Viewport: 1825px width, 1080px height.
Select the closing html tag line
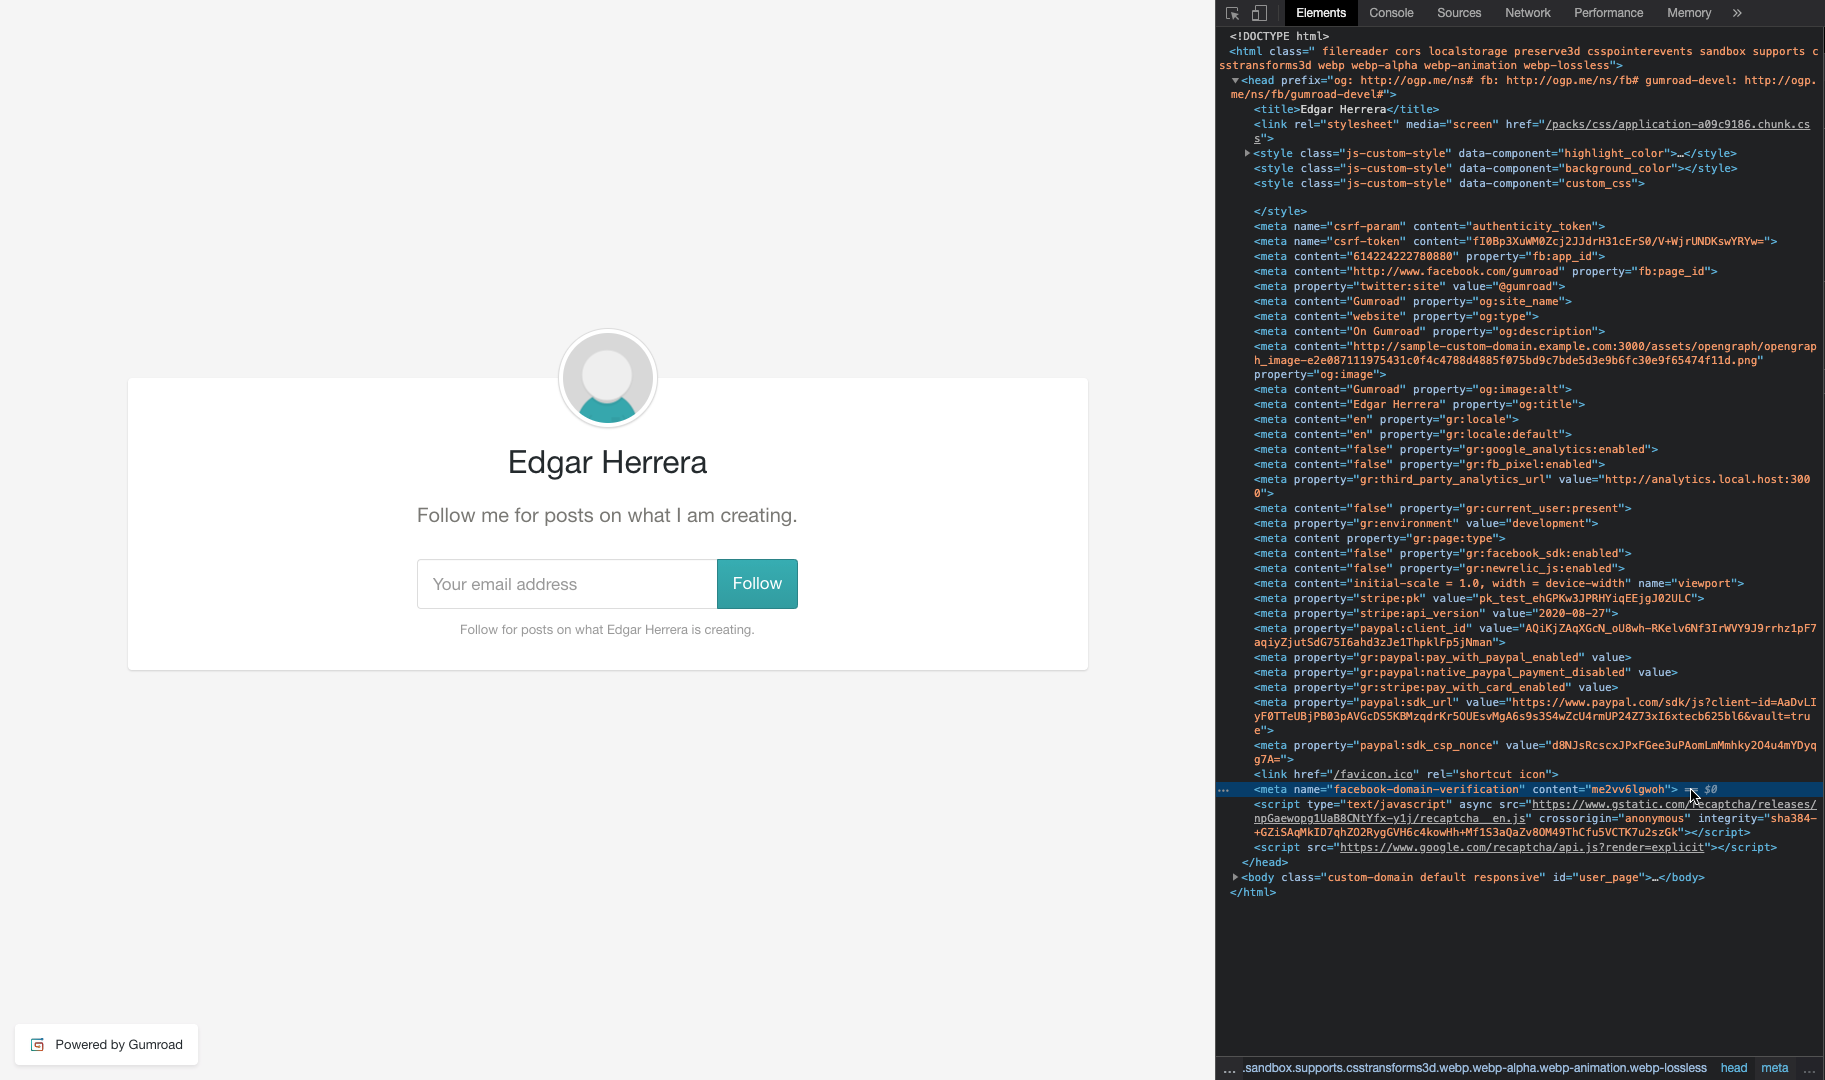tap(1252, 892)
